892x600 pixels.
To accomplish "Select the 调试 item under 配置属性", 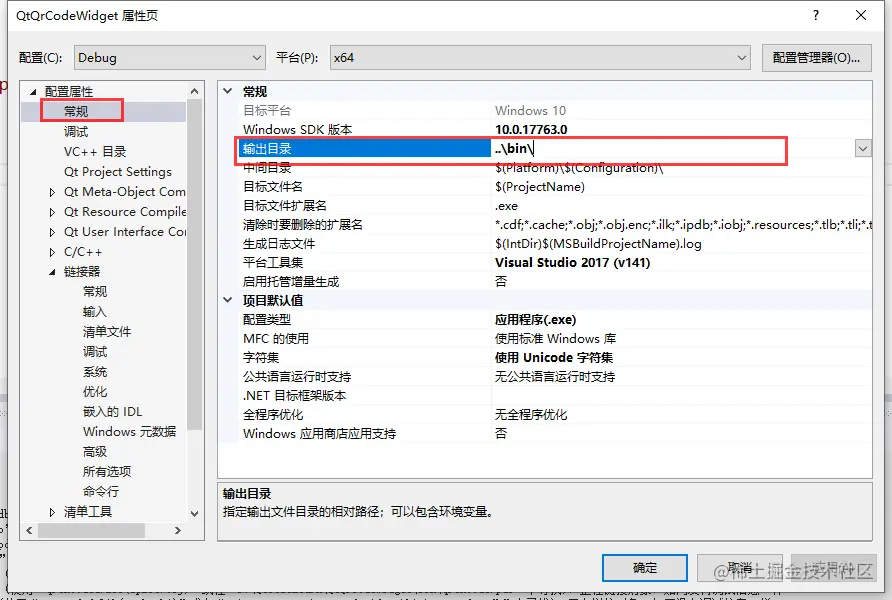I will click(77, 131).
